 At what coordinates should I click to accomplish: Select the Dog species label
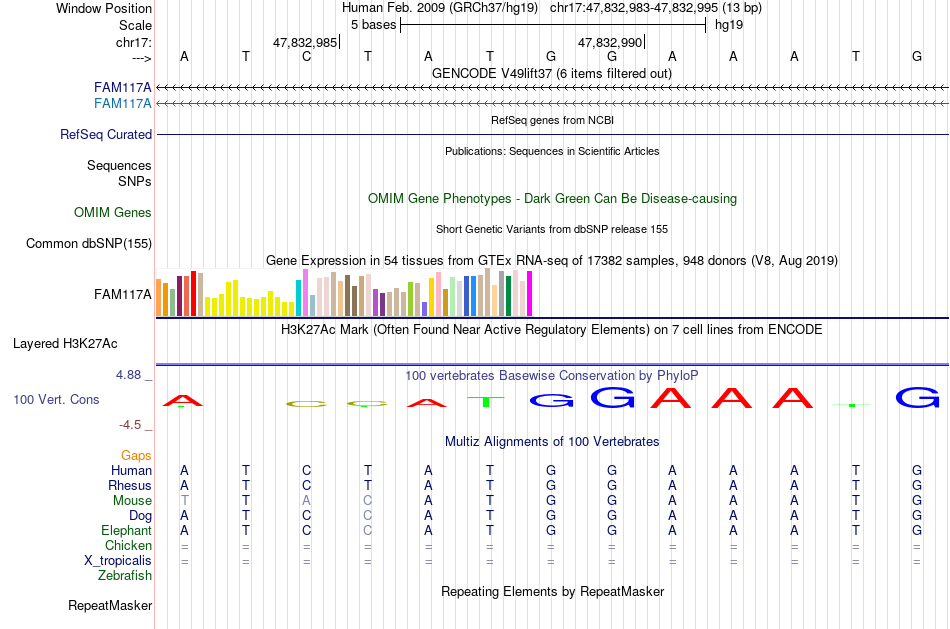140,516
